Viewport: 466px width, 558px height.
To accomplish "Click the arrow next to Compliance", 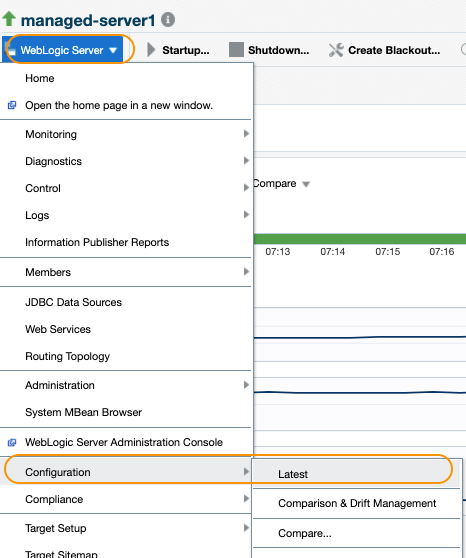I will point(246,499).
